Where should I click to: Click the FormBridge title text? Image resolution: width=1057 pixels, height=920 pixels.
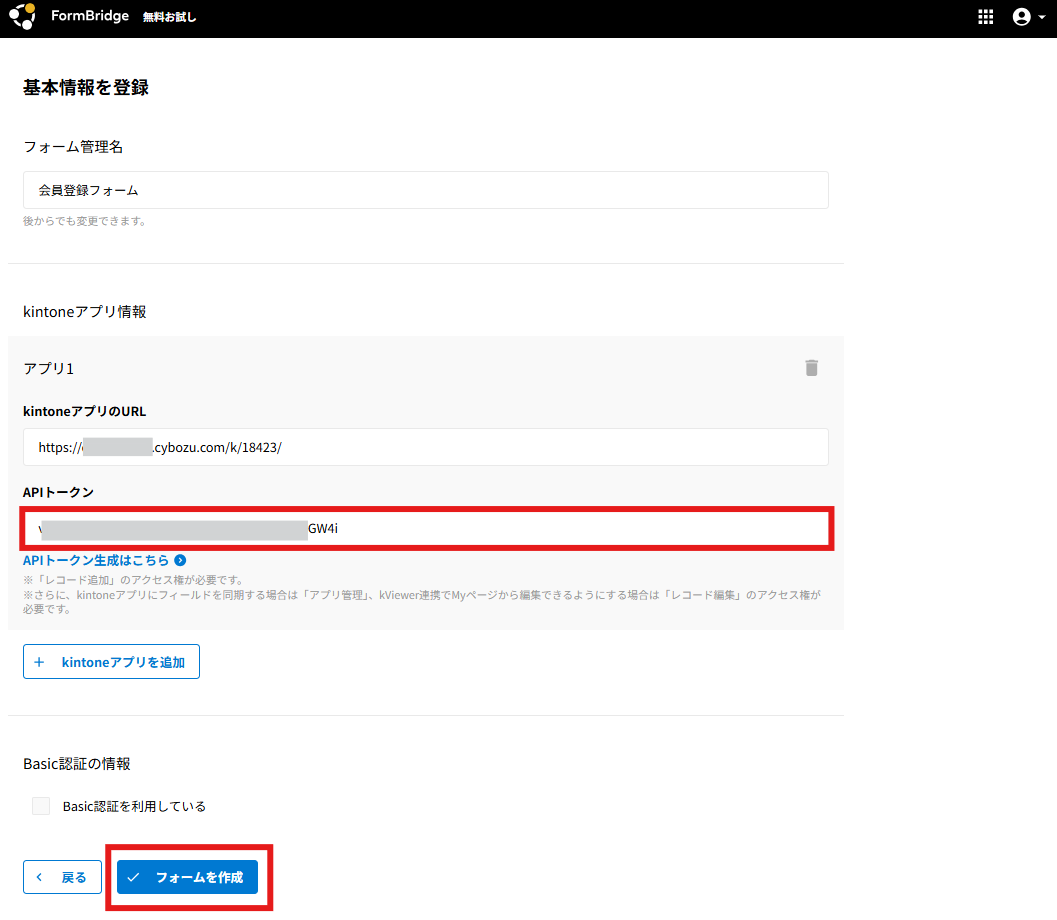coord(90,16)
